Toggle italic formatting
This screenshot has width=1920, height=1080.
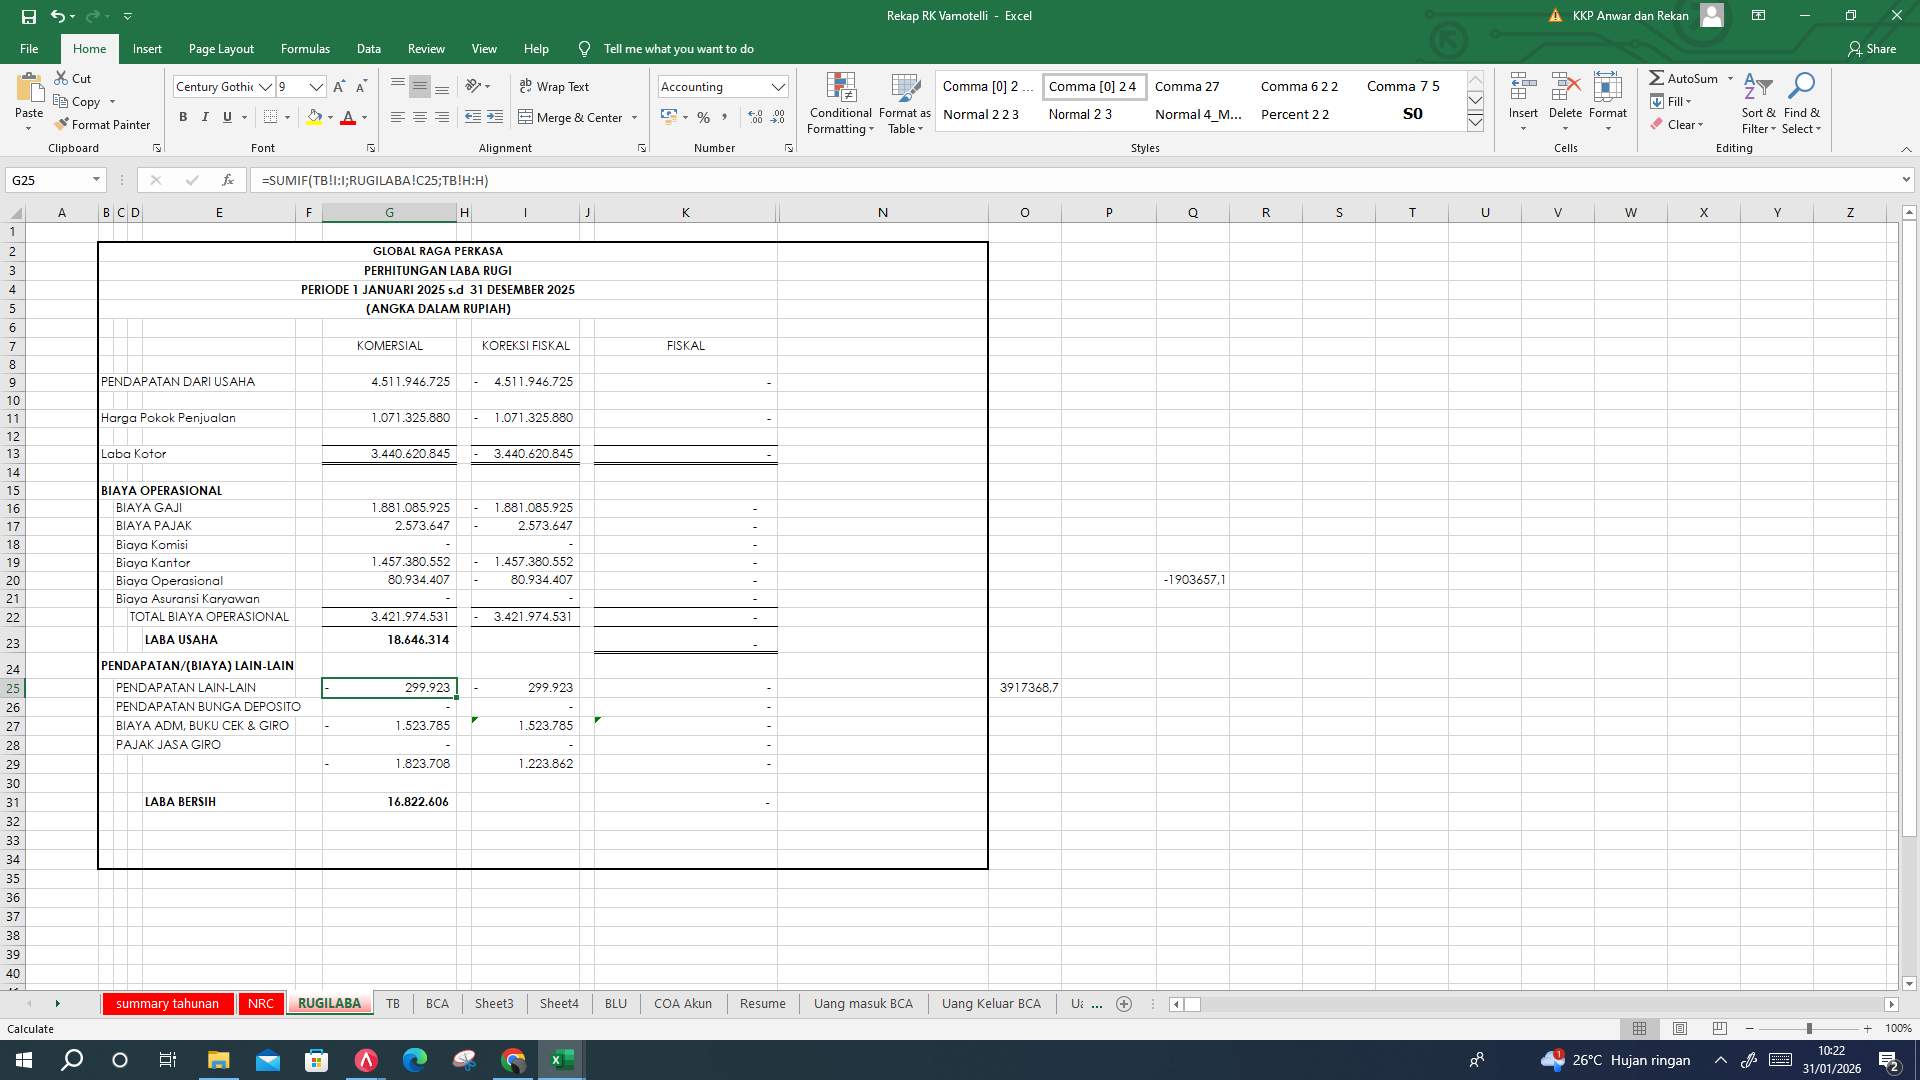point(205,117)
